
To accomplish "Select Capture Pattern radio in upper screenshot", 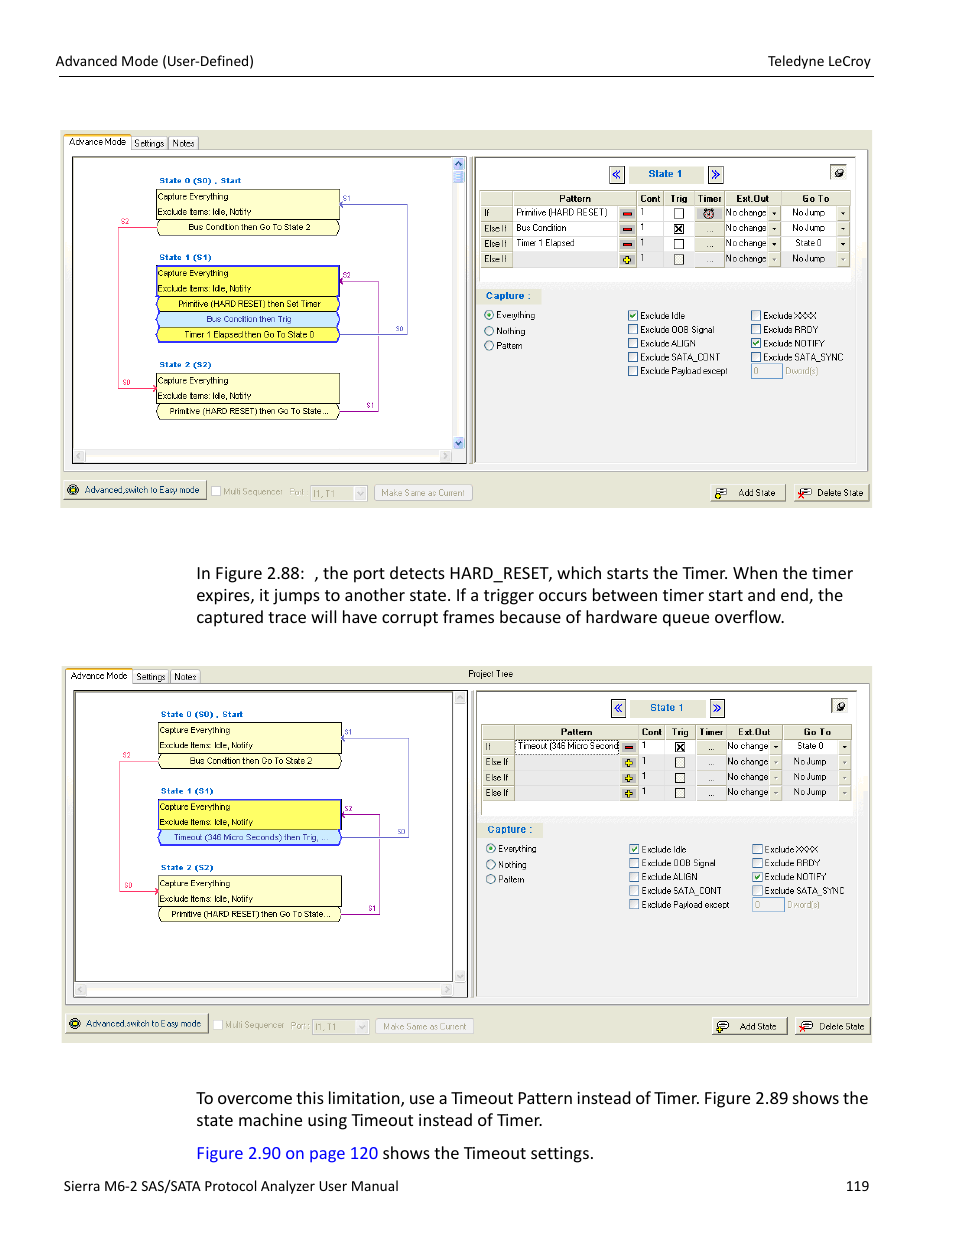I will click(x=489, y=346).
